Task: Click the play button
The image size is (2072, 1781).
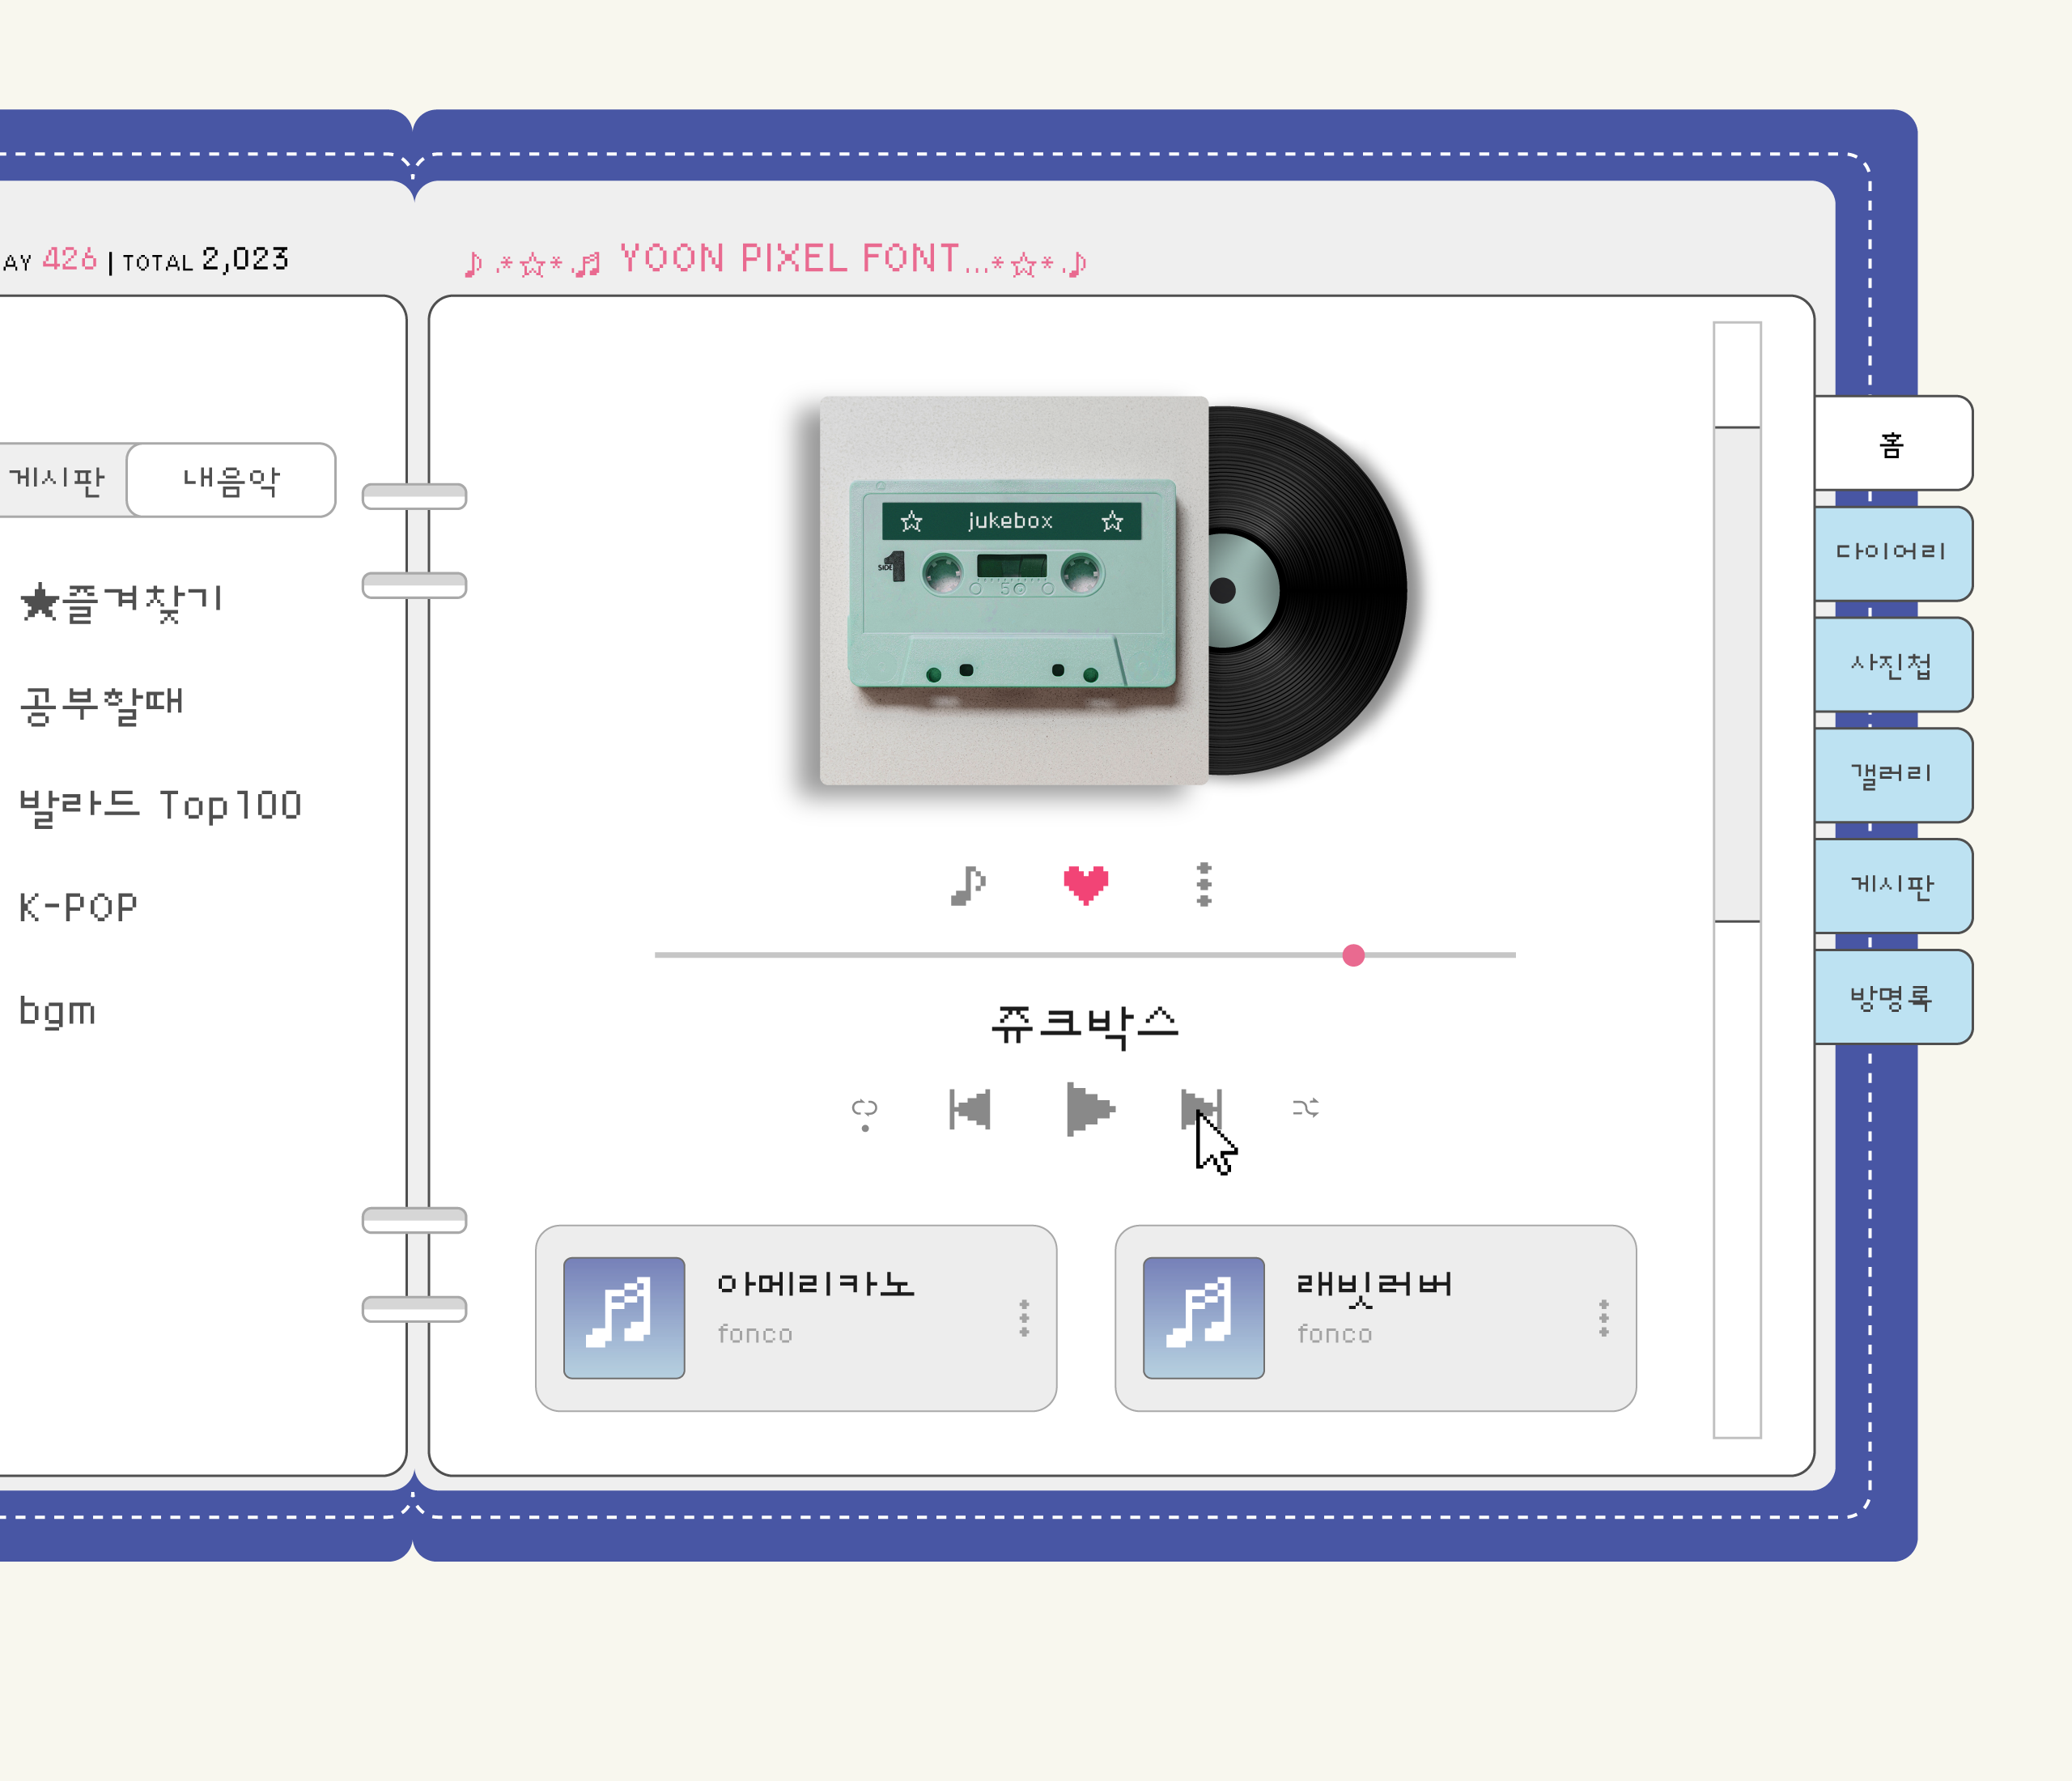Action: coord(1090,1109)
